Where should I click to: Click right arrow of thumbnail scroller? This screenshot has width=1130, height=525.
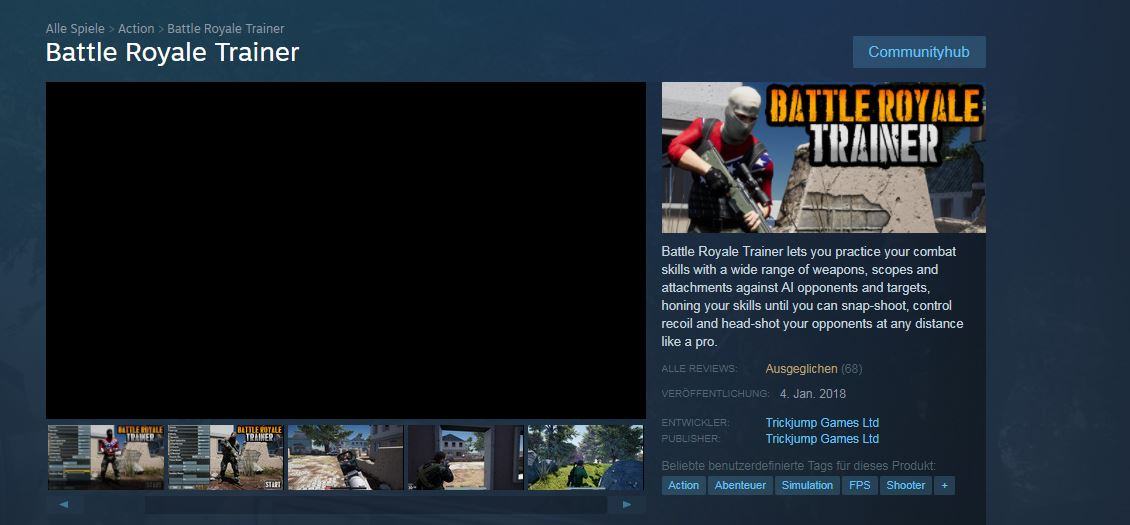point(627,504)
